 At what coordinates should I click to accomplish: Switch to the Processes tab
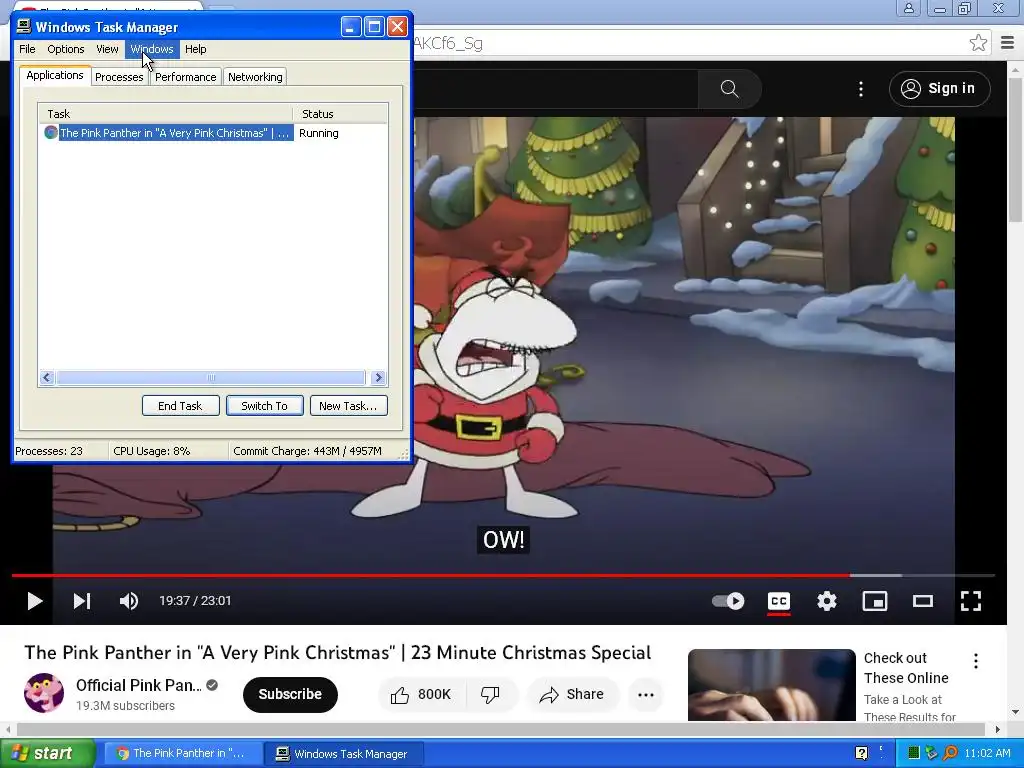119,77
